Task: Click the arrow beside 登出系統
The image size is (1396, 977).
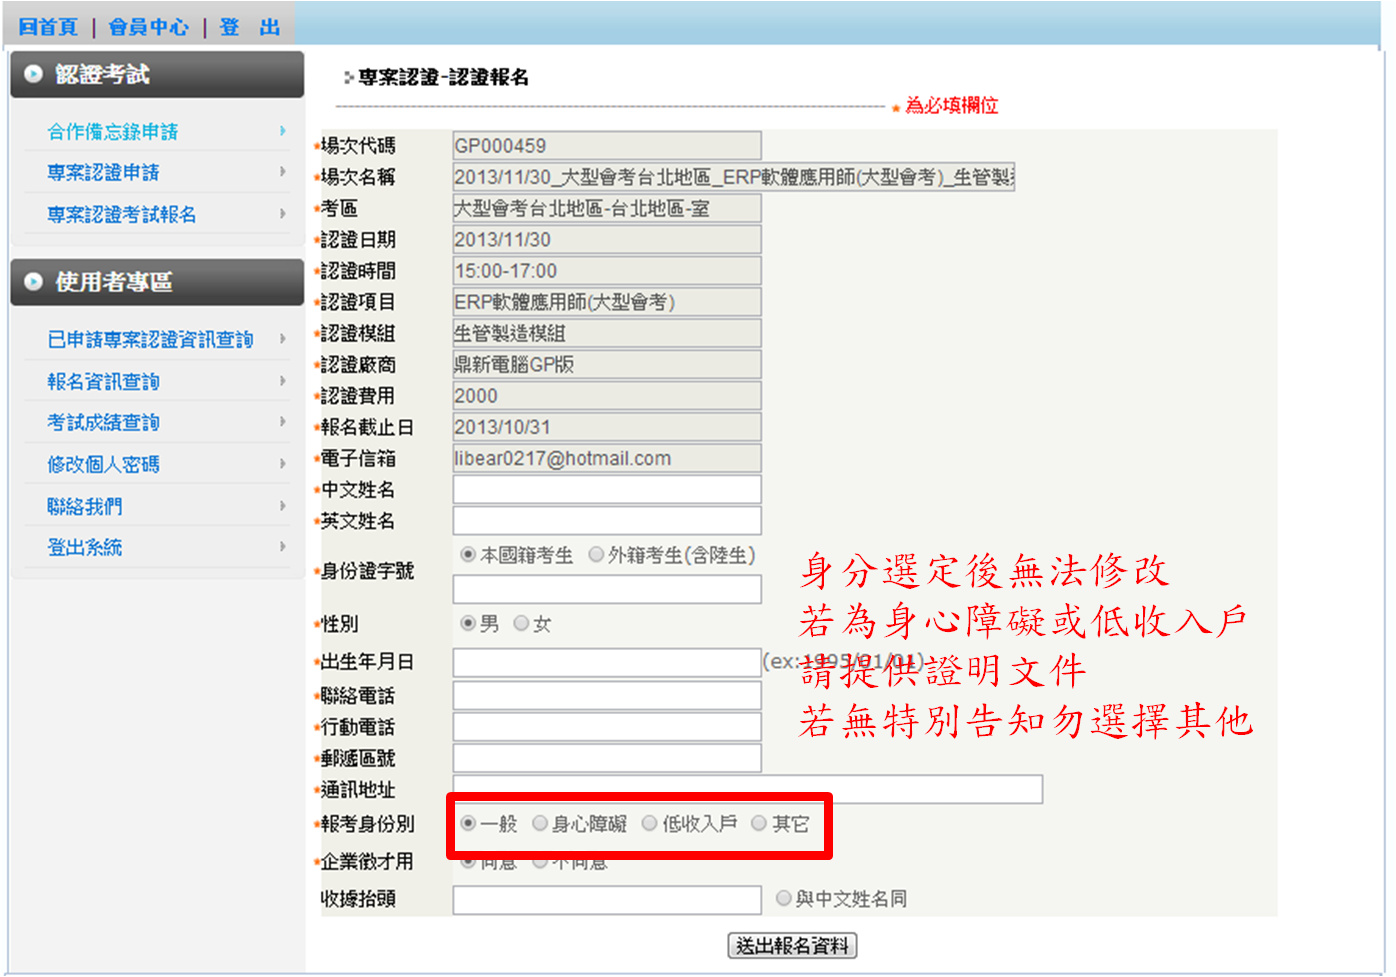Action: pyautogui.click(x=283, y=547)
